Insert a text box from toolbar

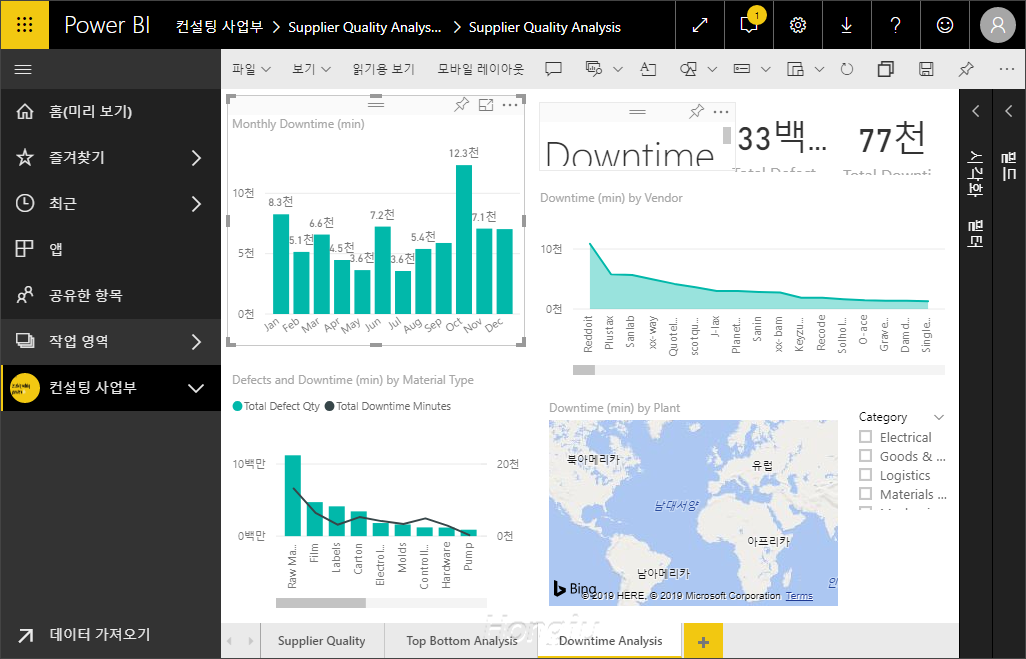pos(648,69)
